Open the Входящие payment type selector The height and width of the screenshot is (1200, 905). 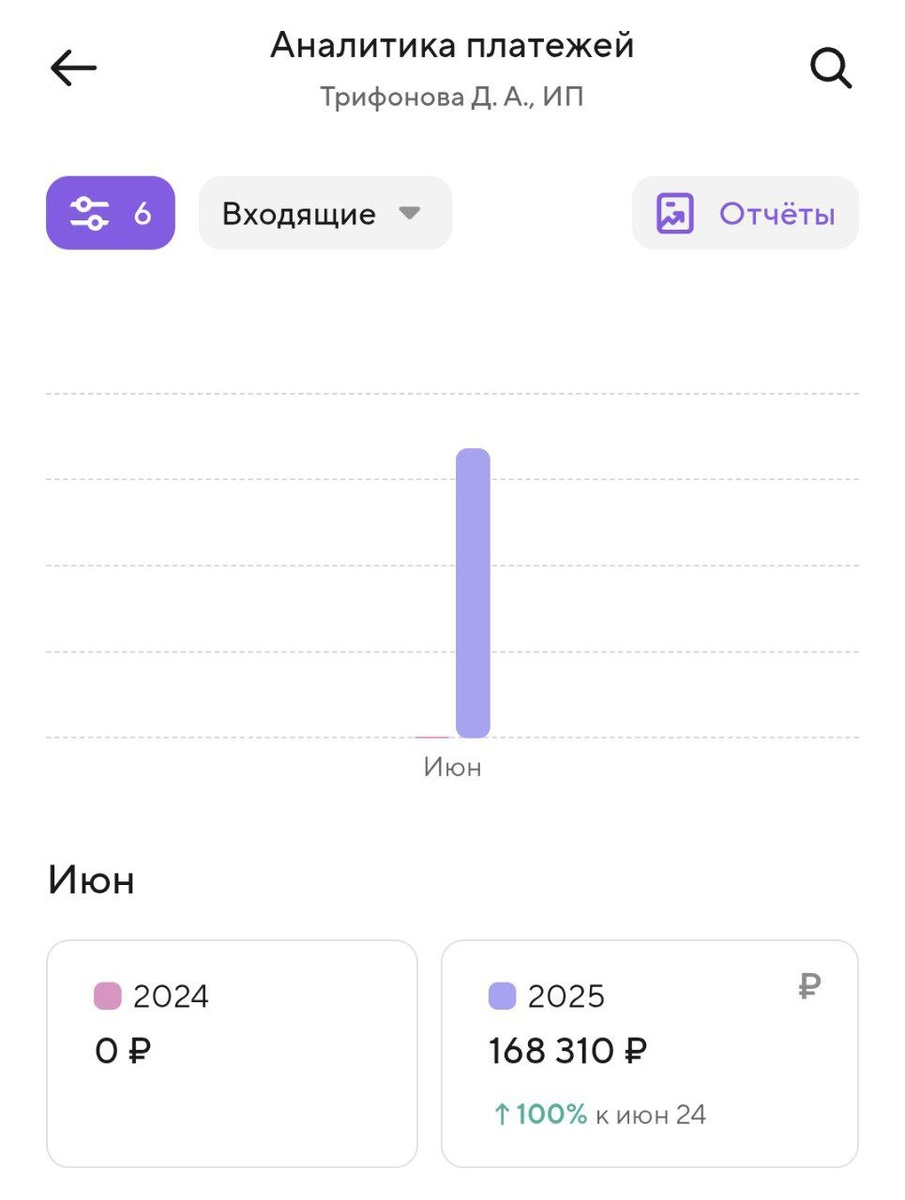pos(325,213)
